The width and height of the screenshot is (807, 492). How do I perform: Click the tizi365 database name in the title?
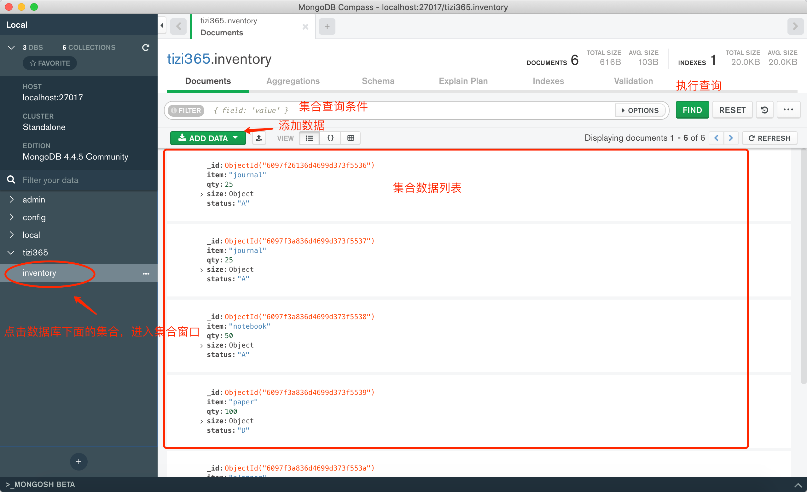coord(188,59)
